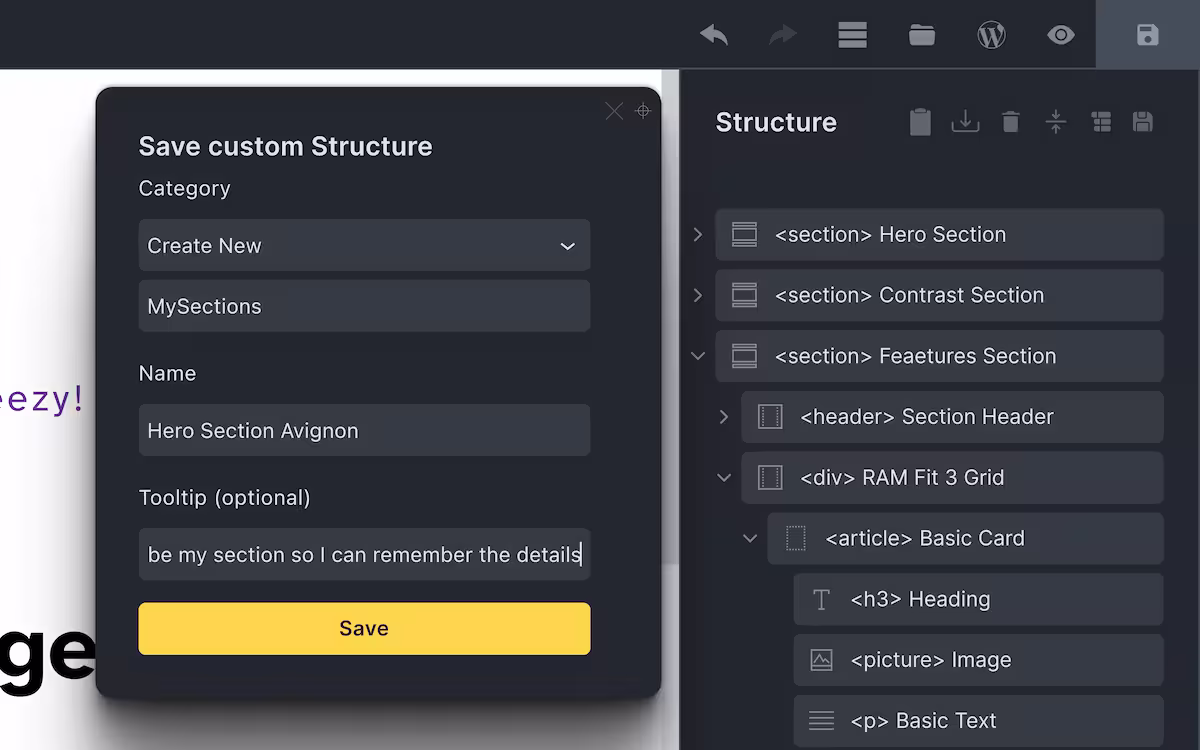1200x750 pixels.
Task: Click the clipboard paste icon in Structure panel
Action: click(920, 121)
